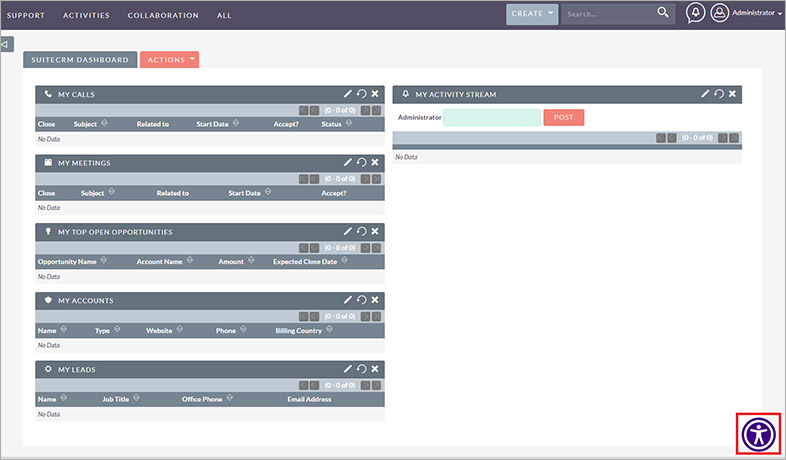
Task: Select the SuiteCRM Dashboard tab
Action: [x=80, y=59]
